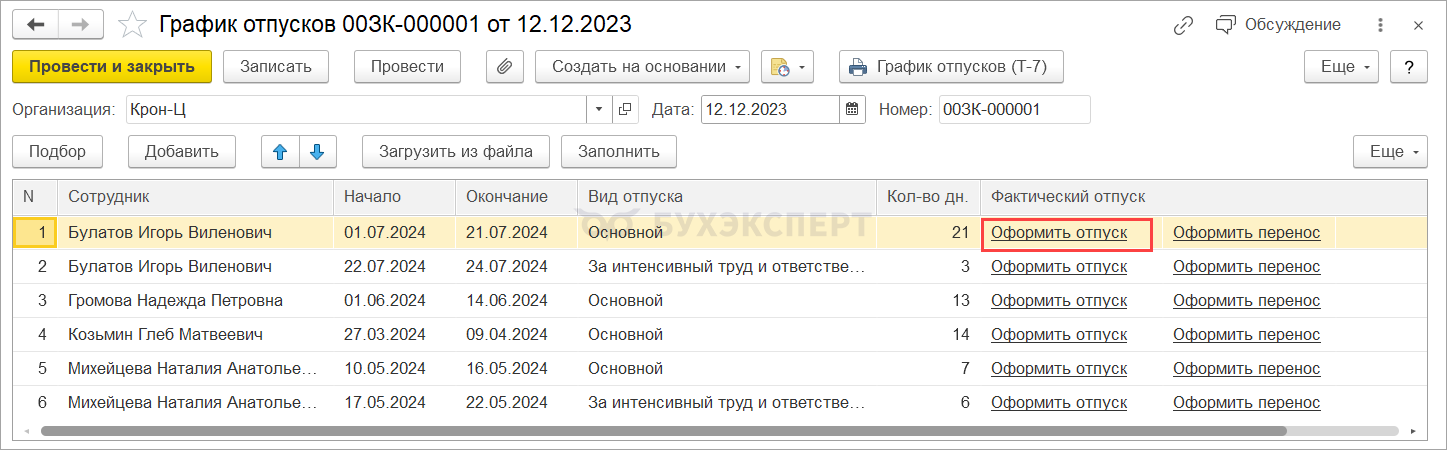The image size is (1447, 450).
Task: Add document to favorites with star icon
Action: click(x=130, y=24)
